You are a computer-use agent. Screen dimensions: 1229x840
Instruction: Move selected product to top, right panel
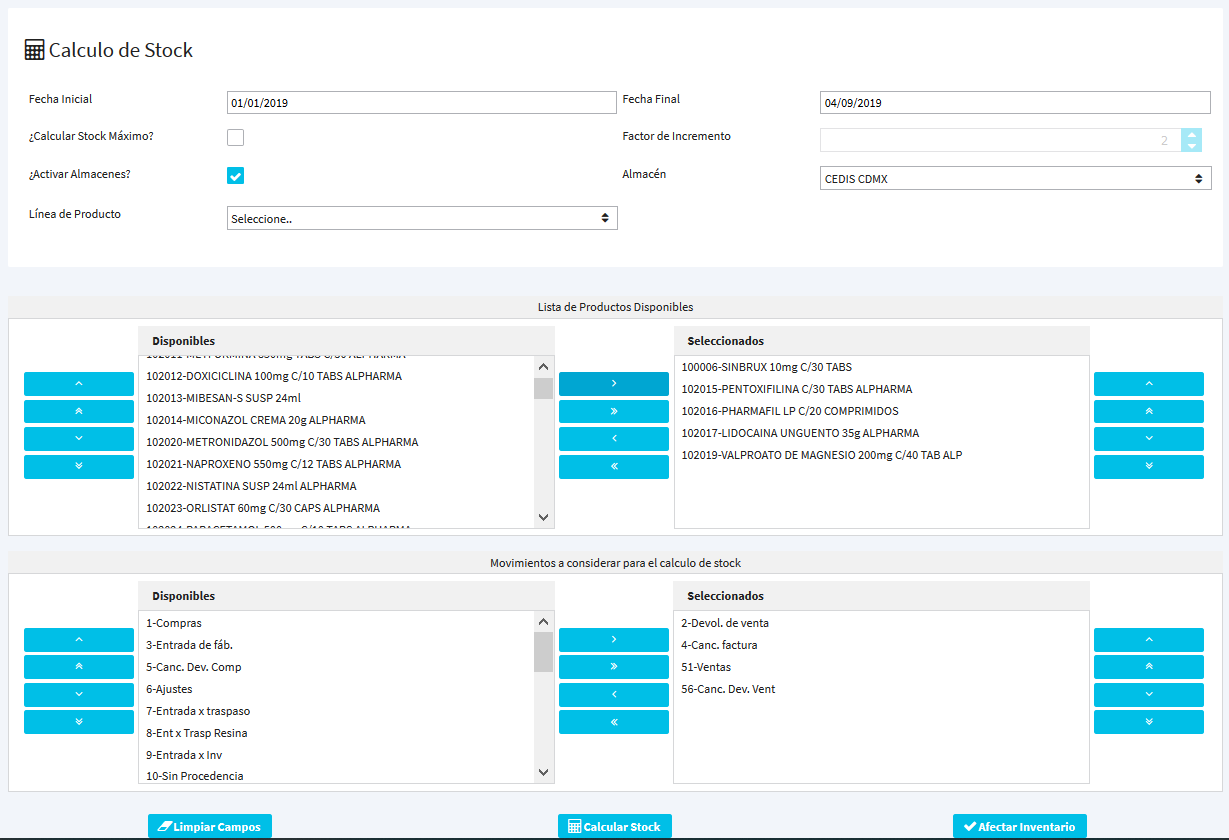(x=1148, y=412)
